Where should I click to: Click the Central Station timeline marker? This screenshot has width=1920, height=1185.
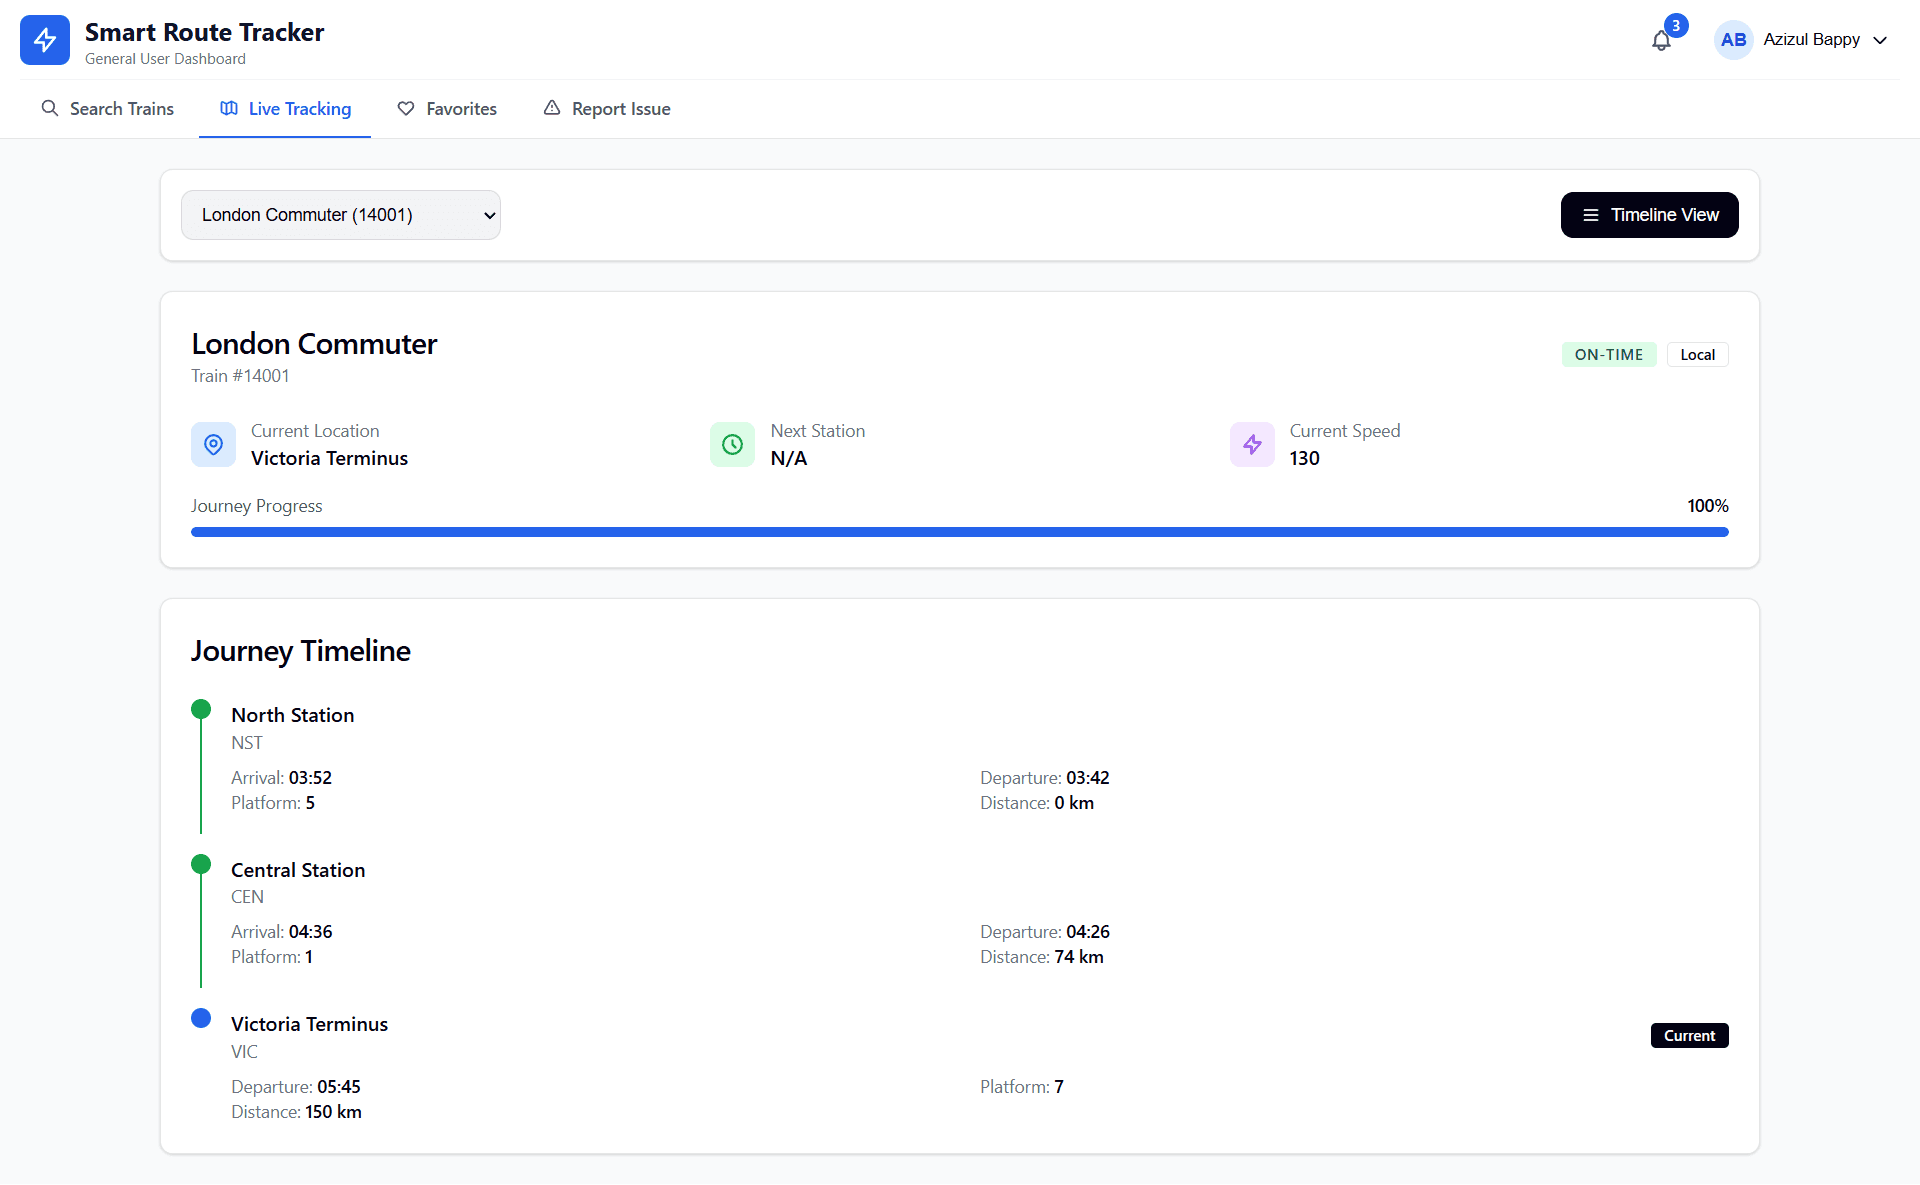click(x=201, y=864)
